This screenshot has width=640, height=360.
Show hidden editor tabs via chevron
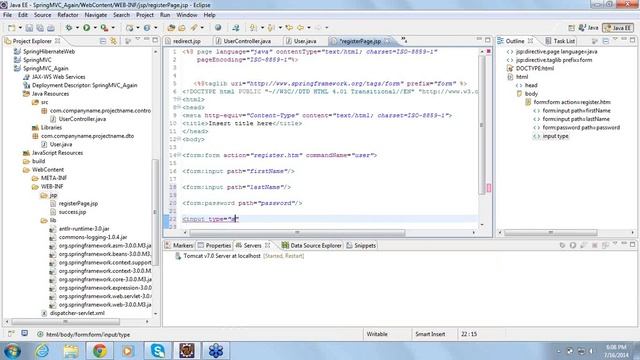click(x=404, y=40)
